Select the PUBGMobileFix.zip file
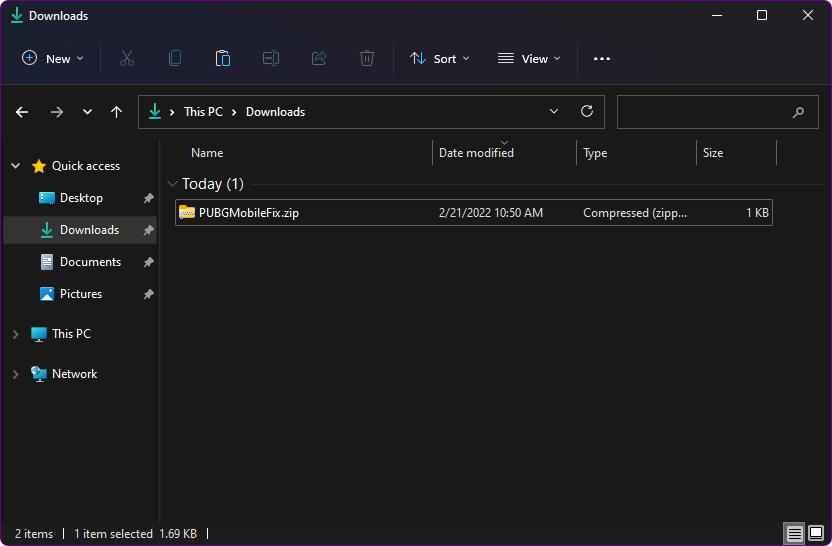The height and width of the screenshot is (546, 832). (249, 213)
